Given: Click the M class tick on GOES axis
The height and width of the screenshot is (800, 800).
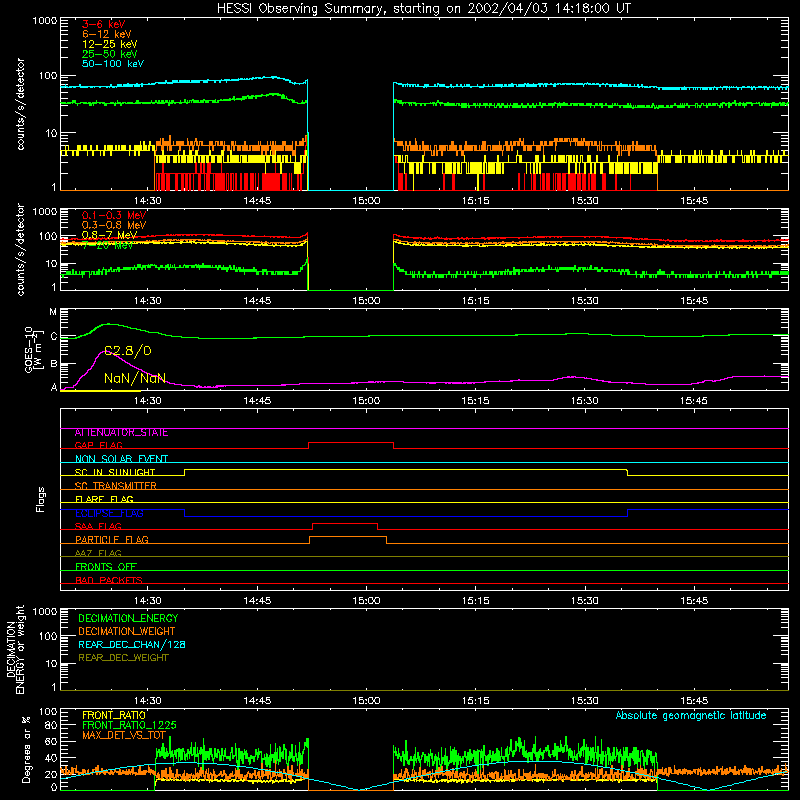Looking at the screenshot, I should 53,312.
